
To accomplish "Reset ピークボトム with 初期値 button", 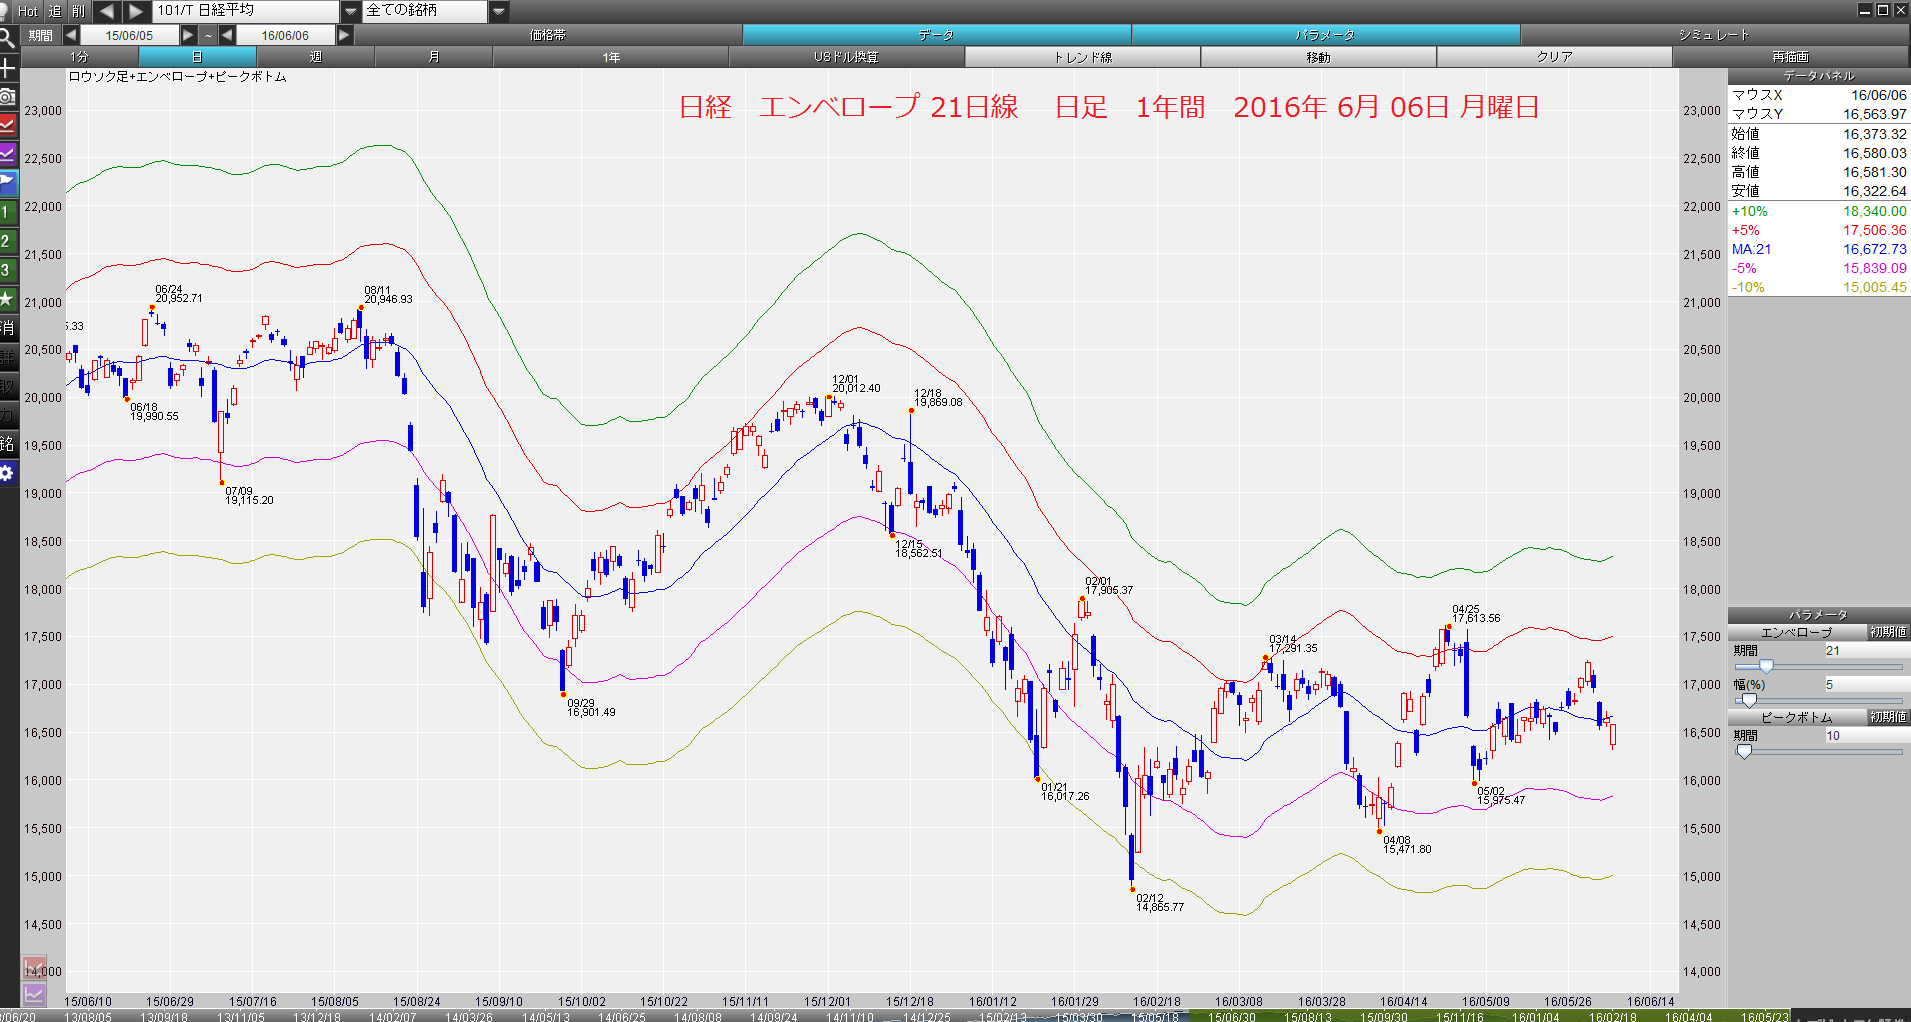I will tap(1889, 717).
